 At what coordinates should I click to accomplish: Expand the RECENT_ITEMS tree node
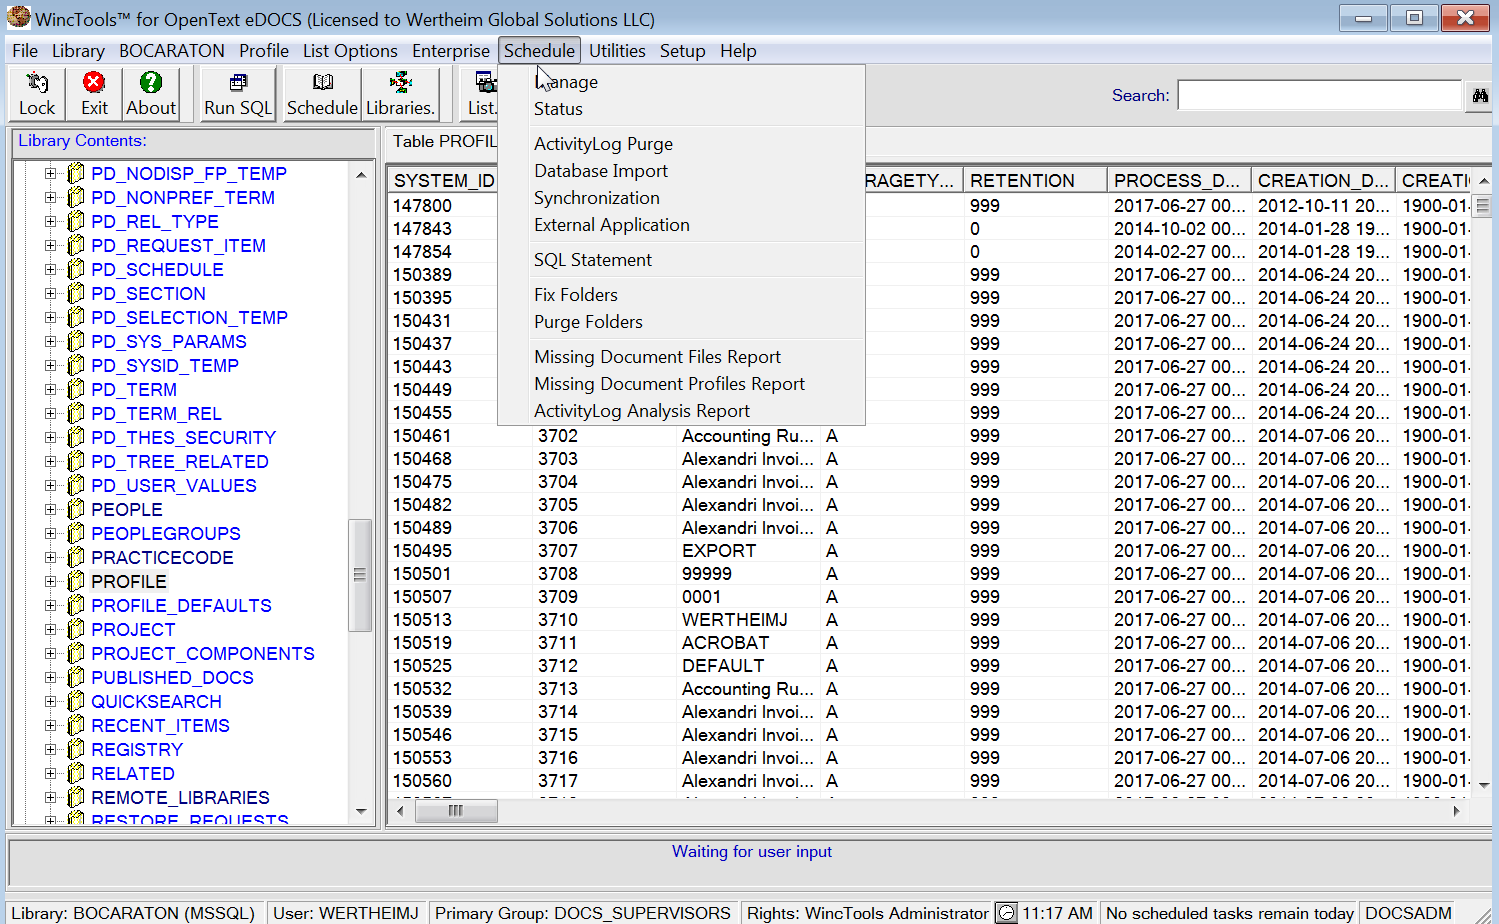[51, 726]
